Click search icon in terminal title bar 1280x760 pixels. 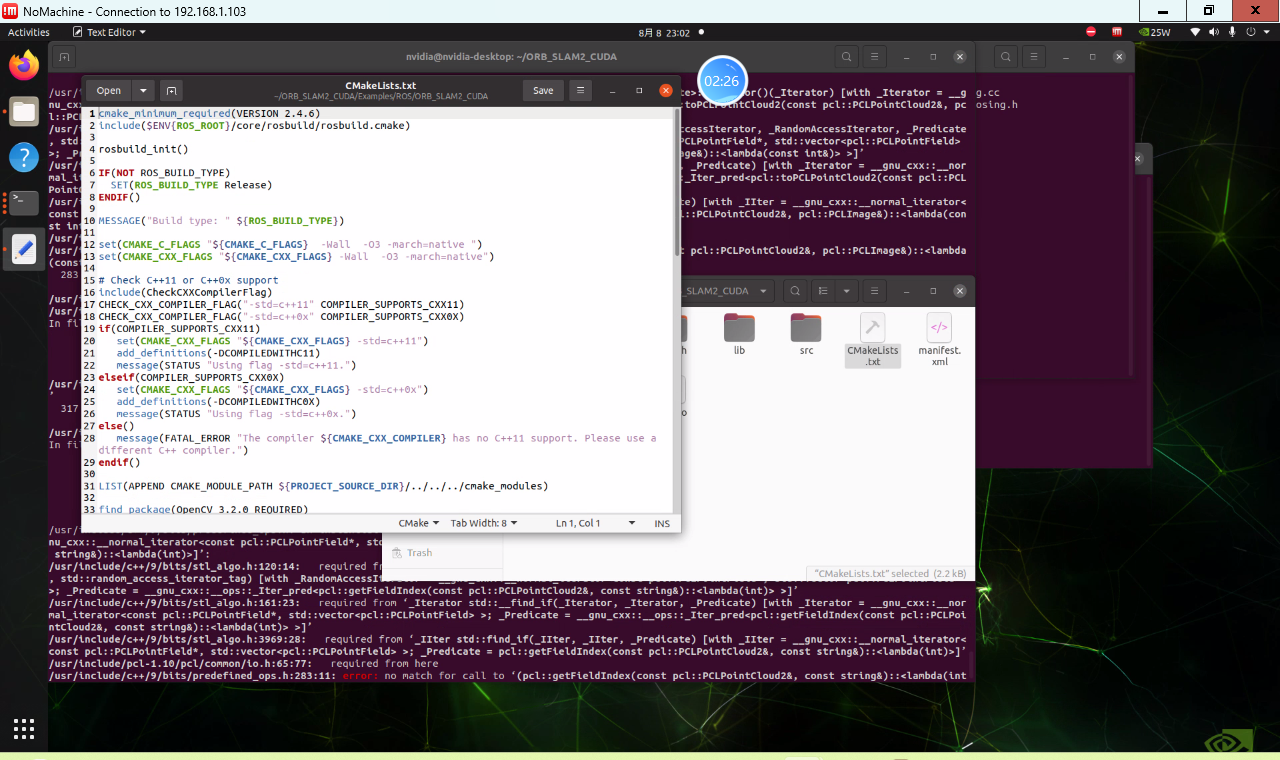[847, 57]
